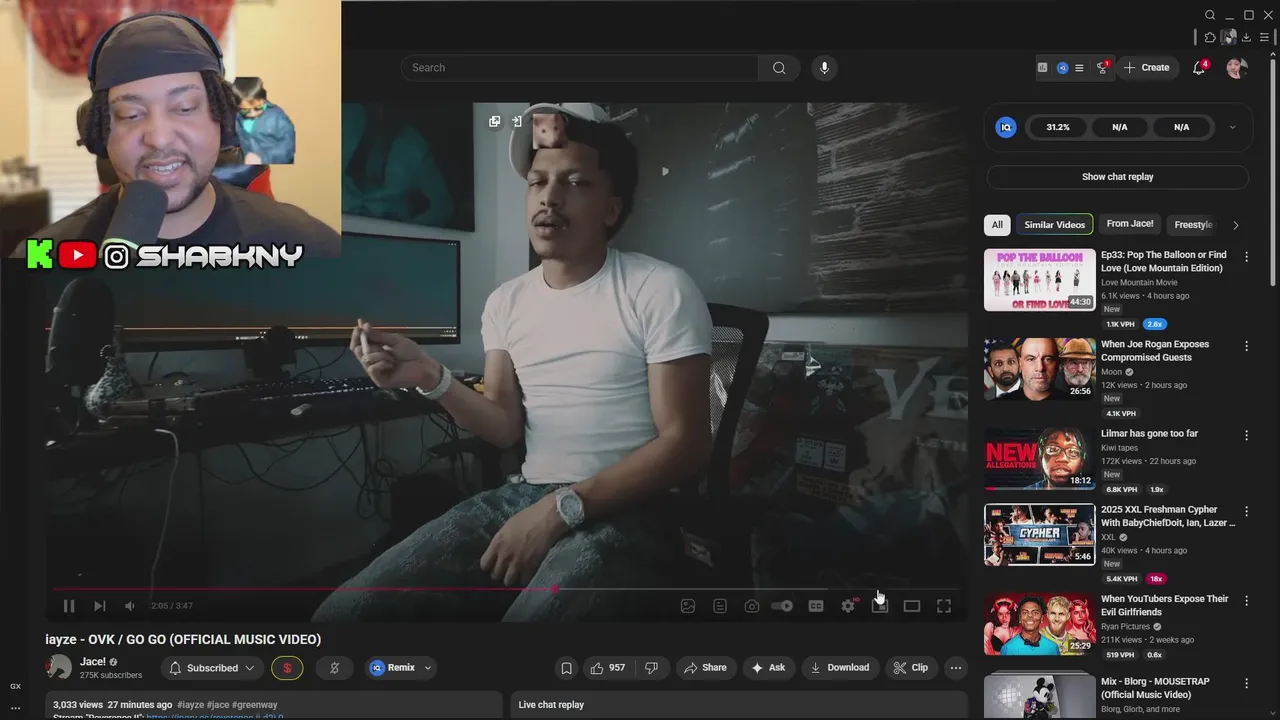Open Mix - Blorg - MOUSETRAP title

click(1155, 688)
